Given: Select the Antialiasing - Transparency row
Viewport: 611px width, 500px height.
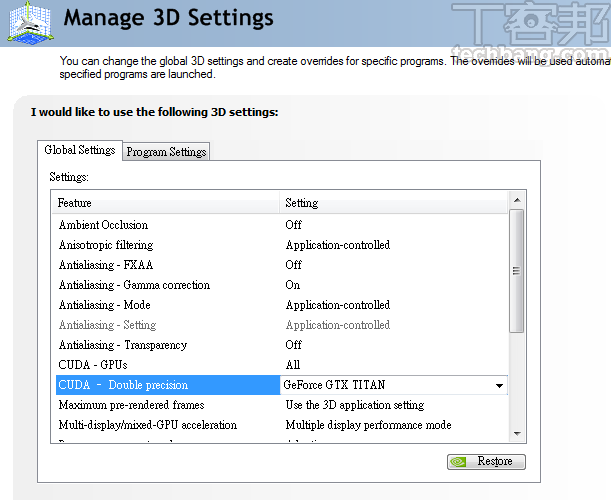Looking at the screenshot, I should coord(280,345).
